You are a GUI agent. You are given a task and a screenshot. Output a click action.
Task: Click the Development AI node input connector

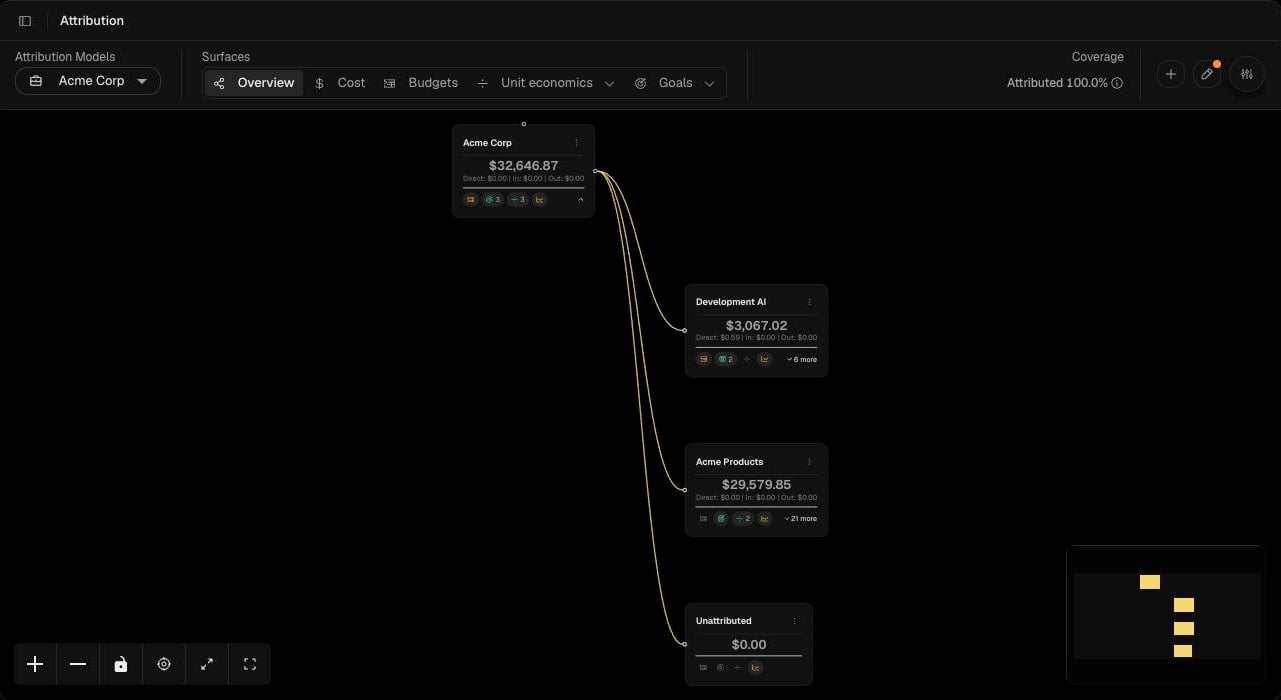[685, 330]
